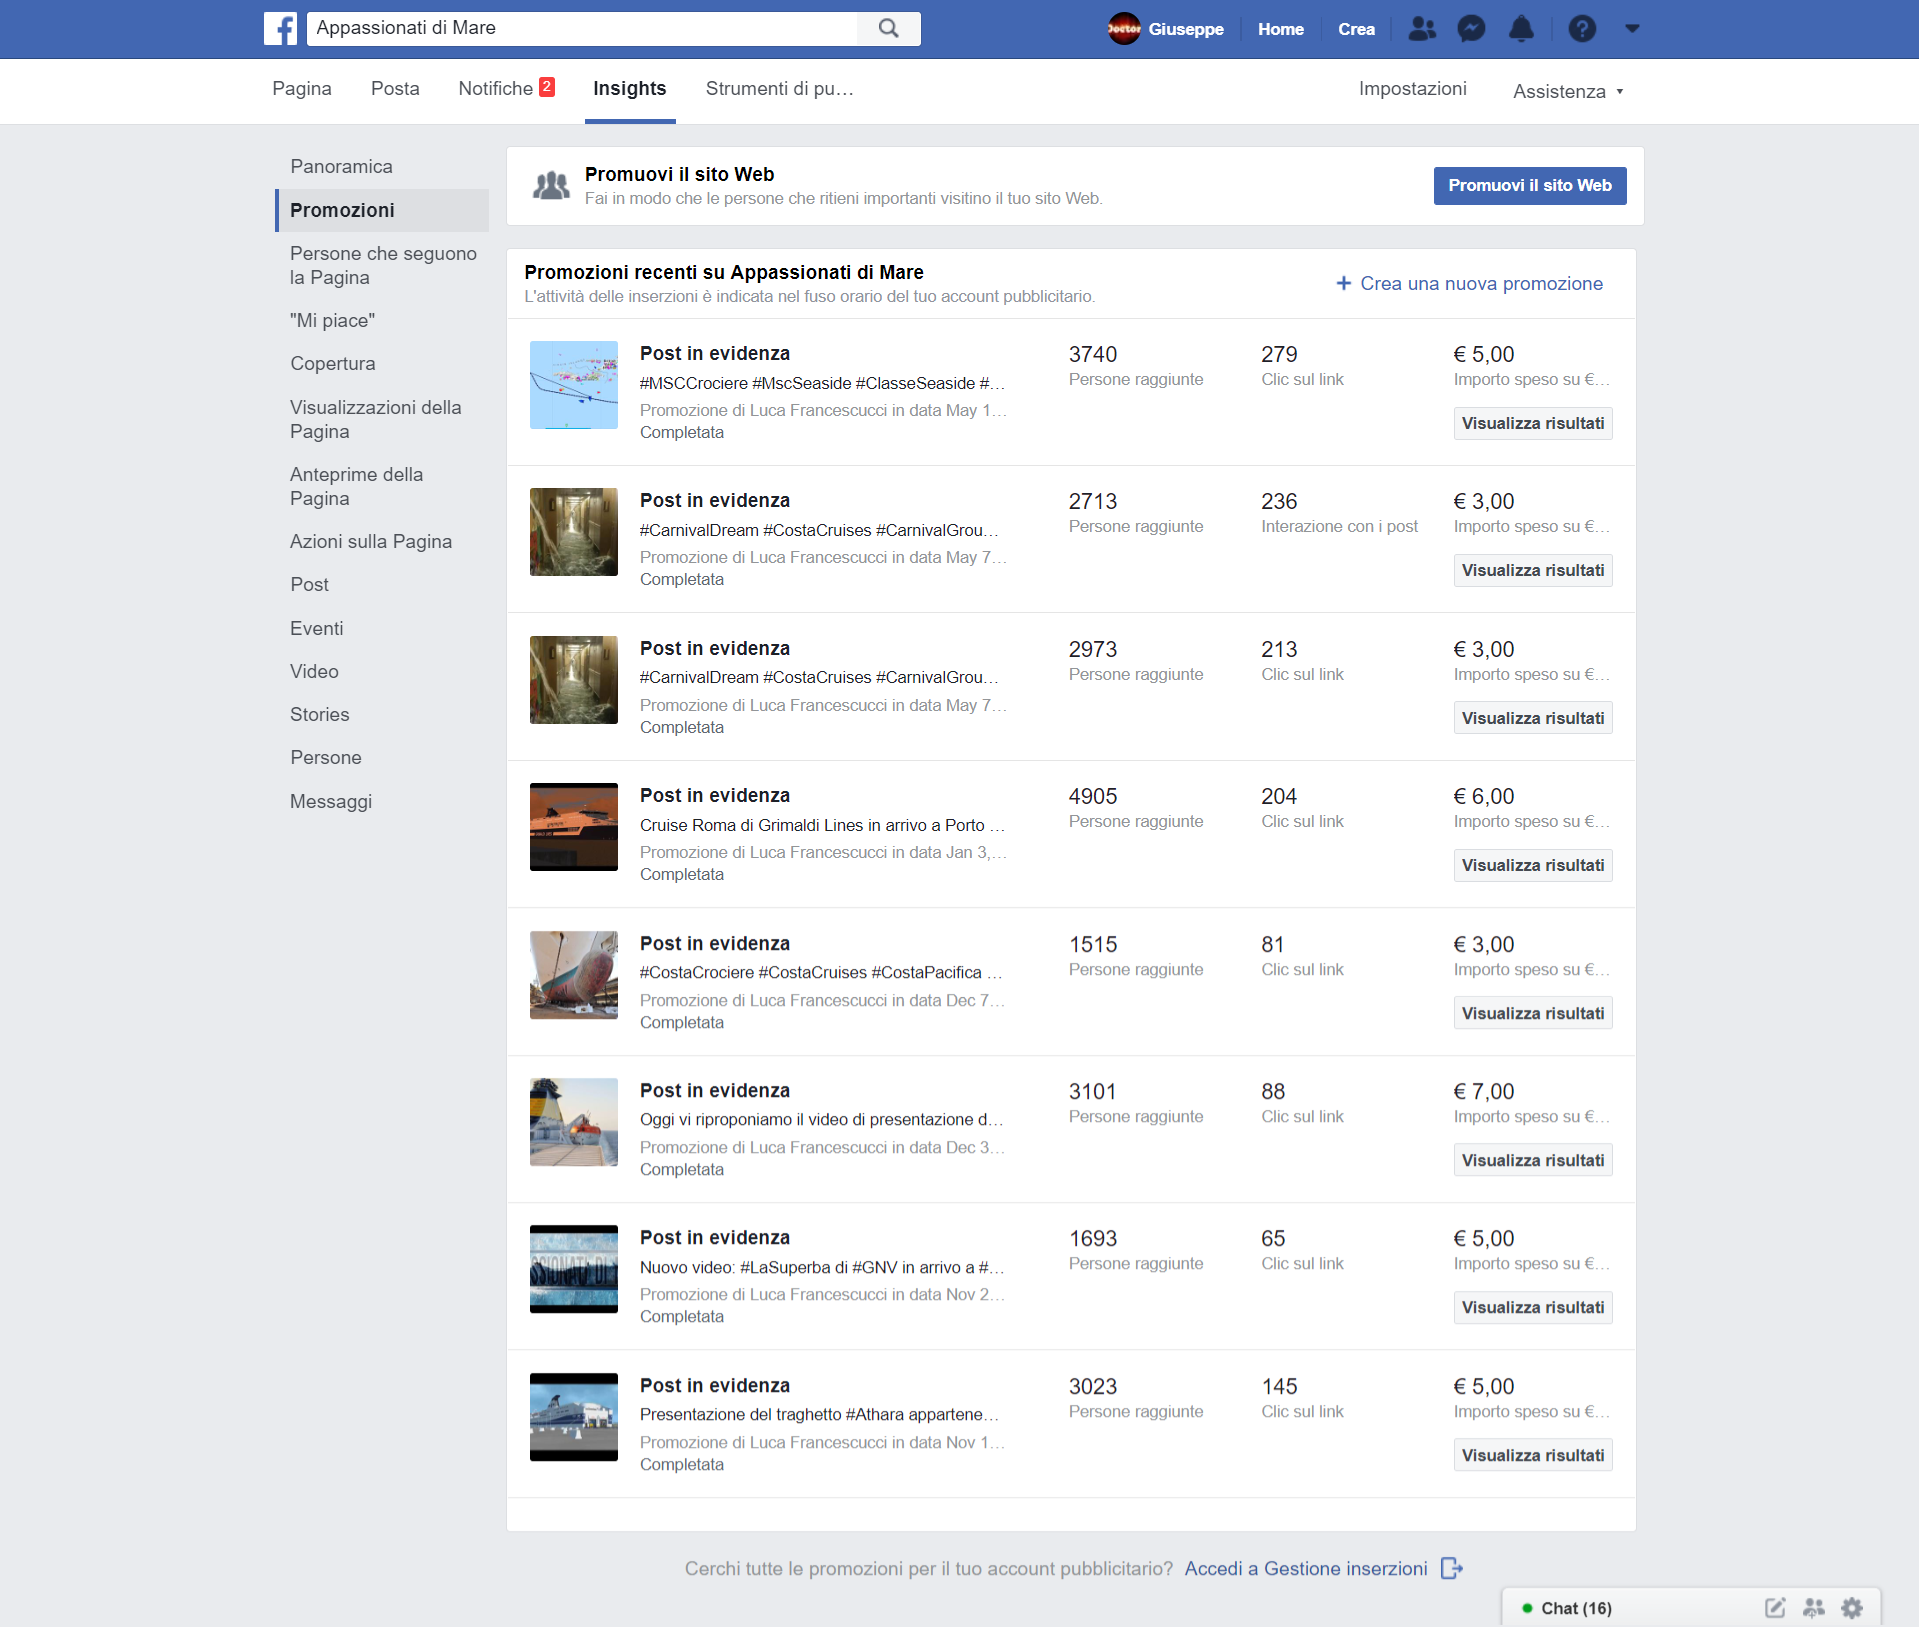
Task: Open the Crea menu link
Action: [1356, 29]
